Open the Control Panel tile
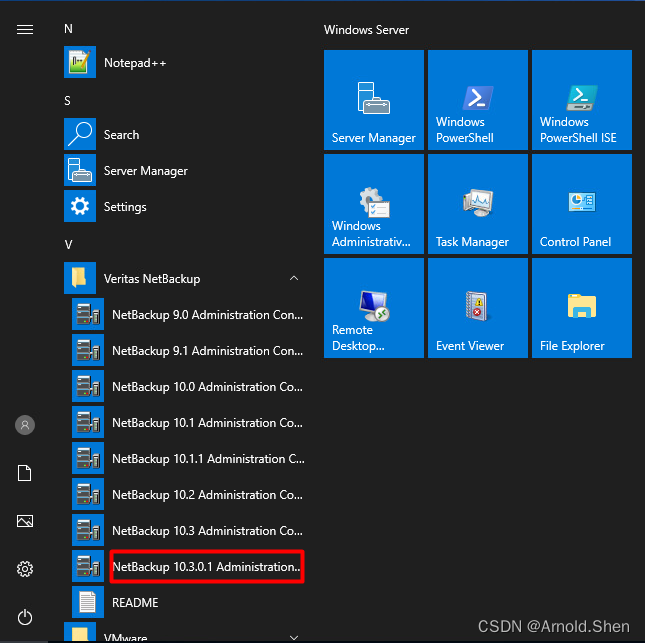645x643 pixels. 582,204
